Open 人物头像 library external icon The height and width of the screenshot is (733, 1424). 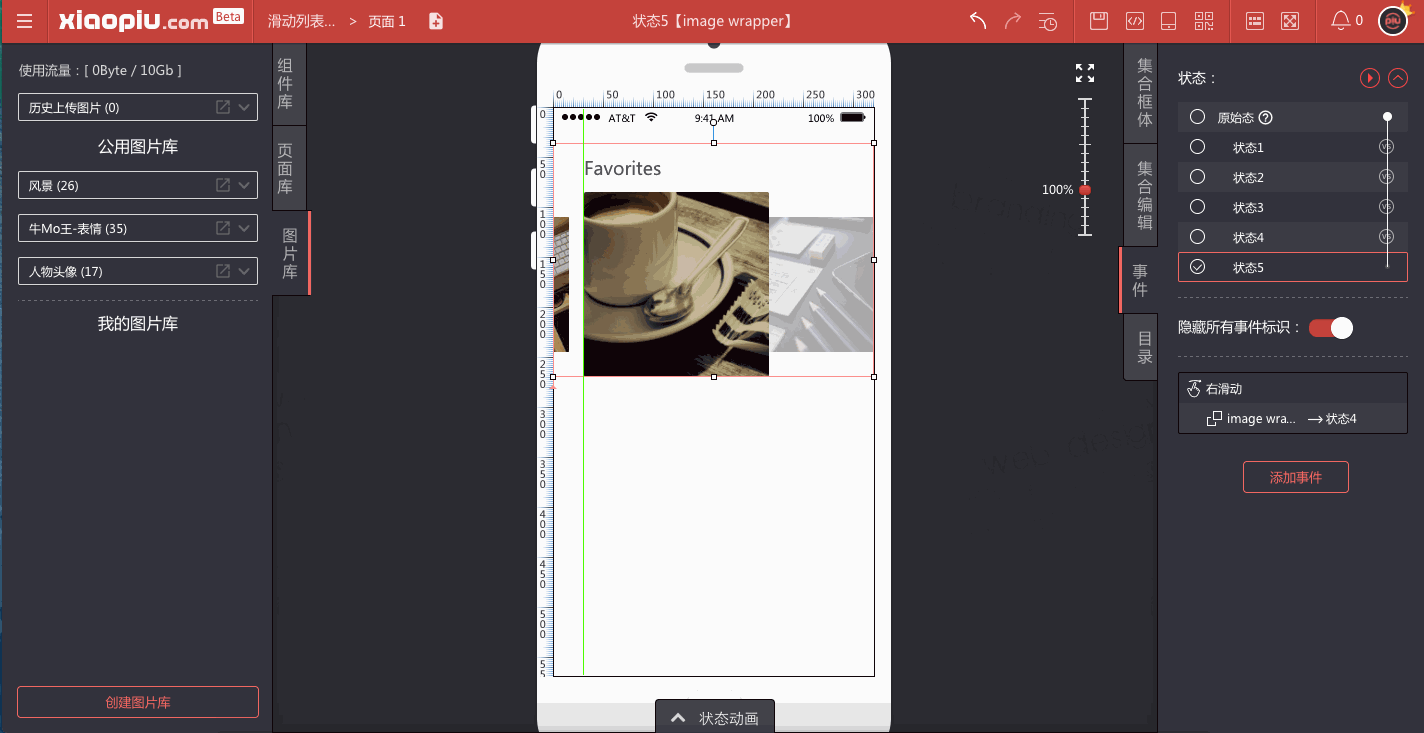[223, 271]
